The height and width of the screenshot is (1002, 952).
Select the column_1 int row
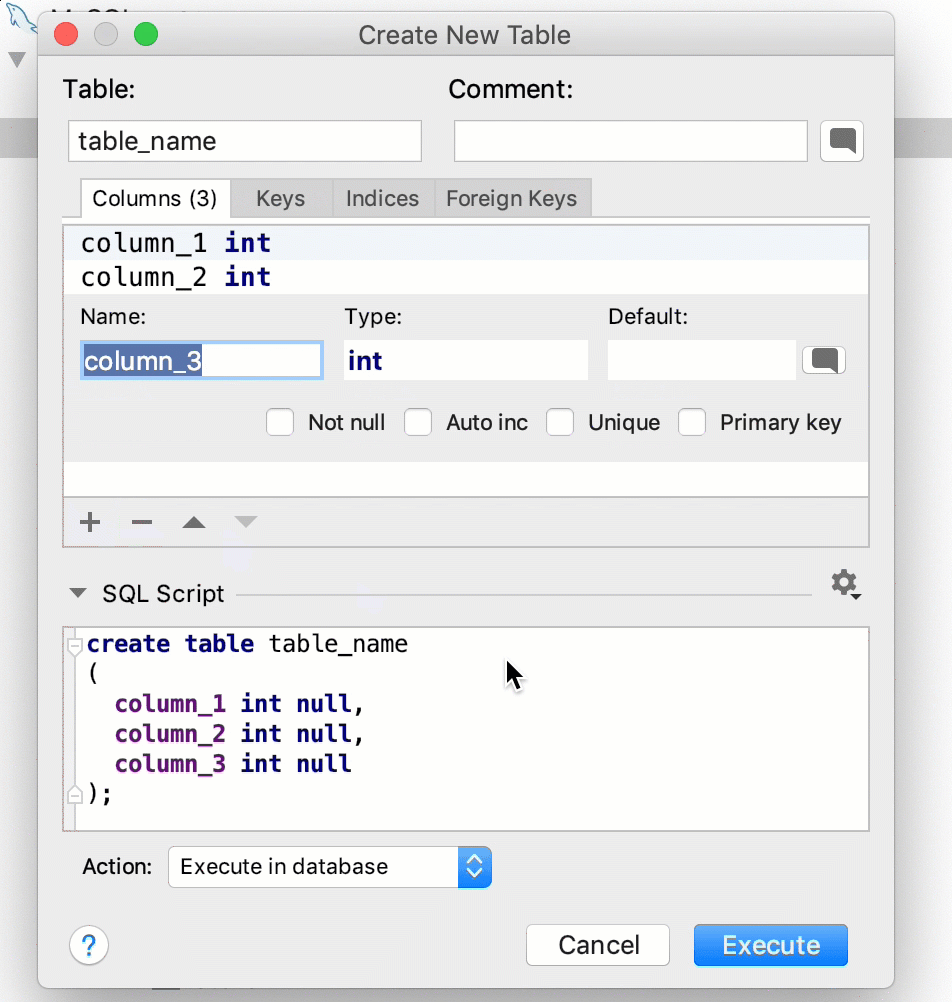466,243
